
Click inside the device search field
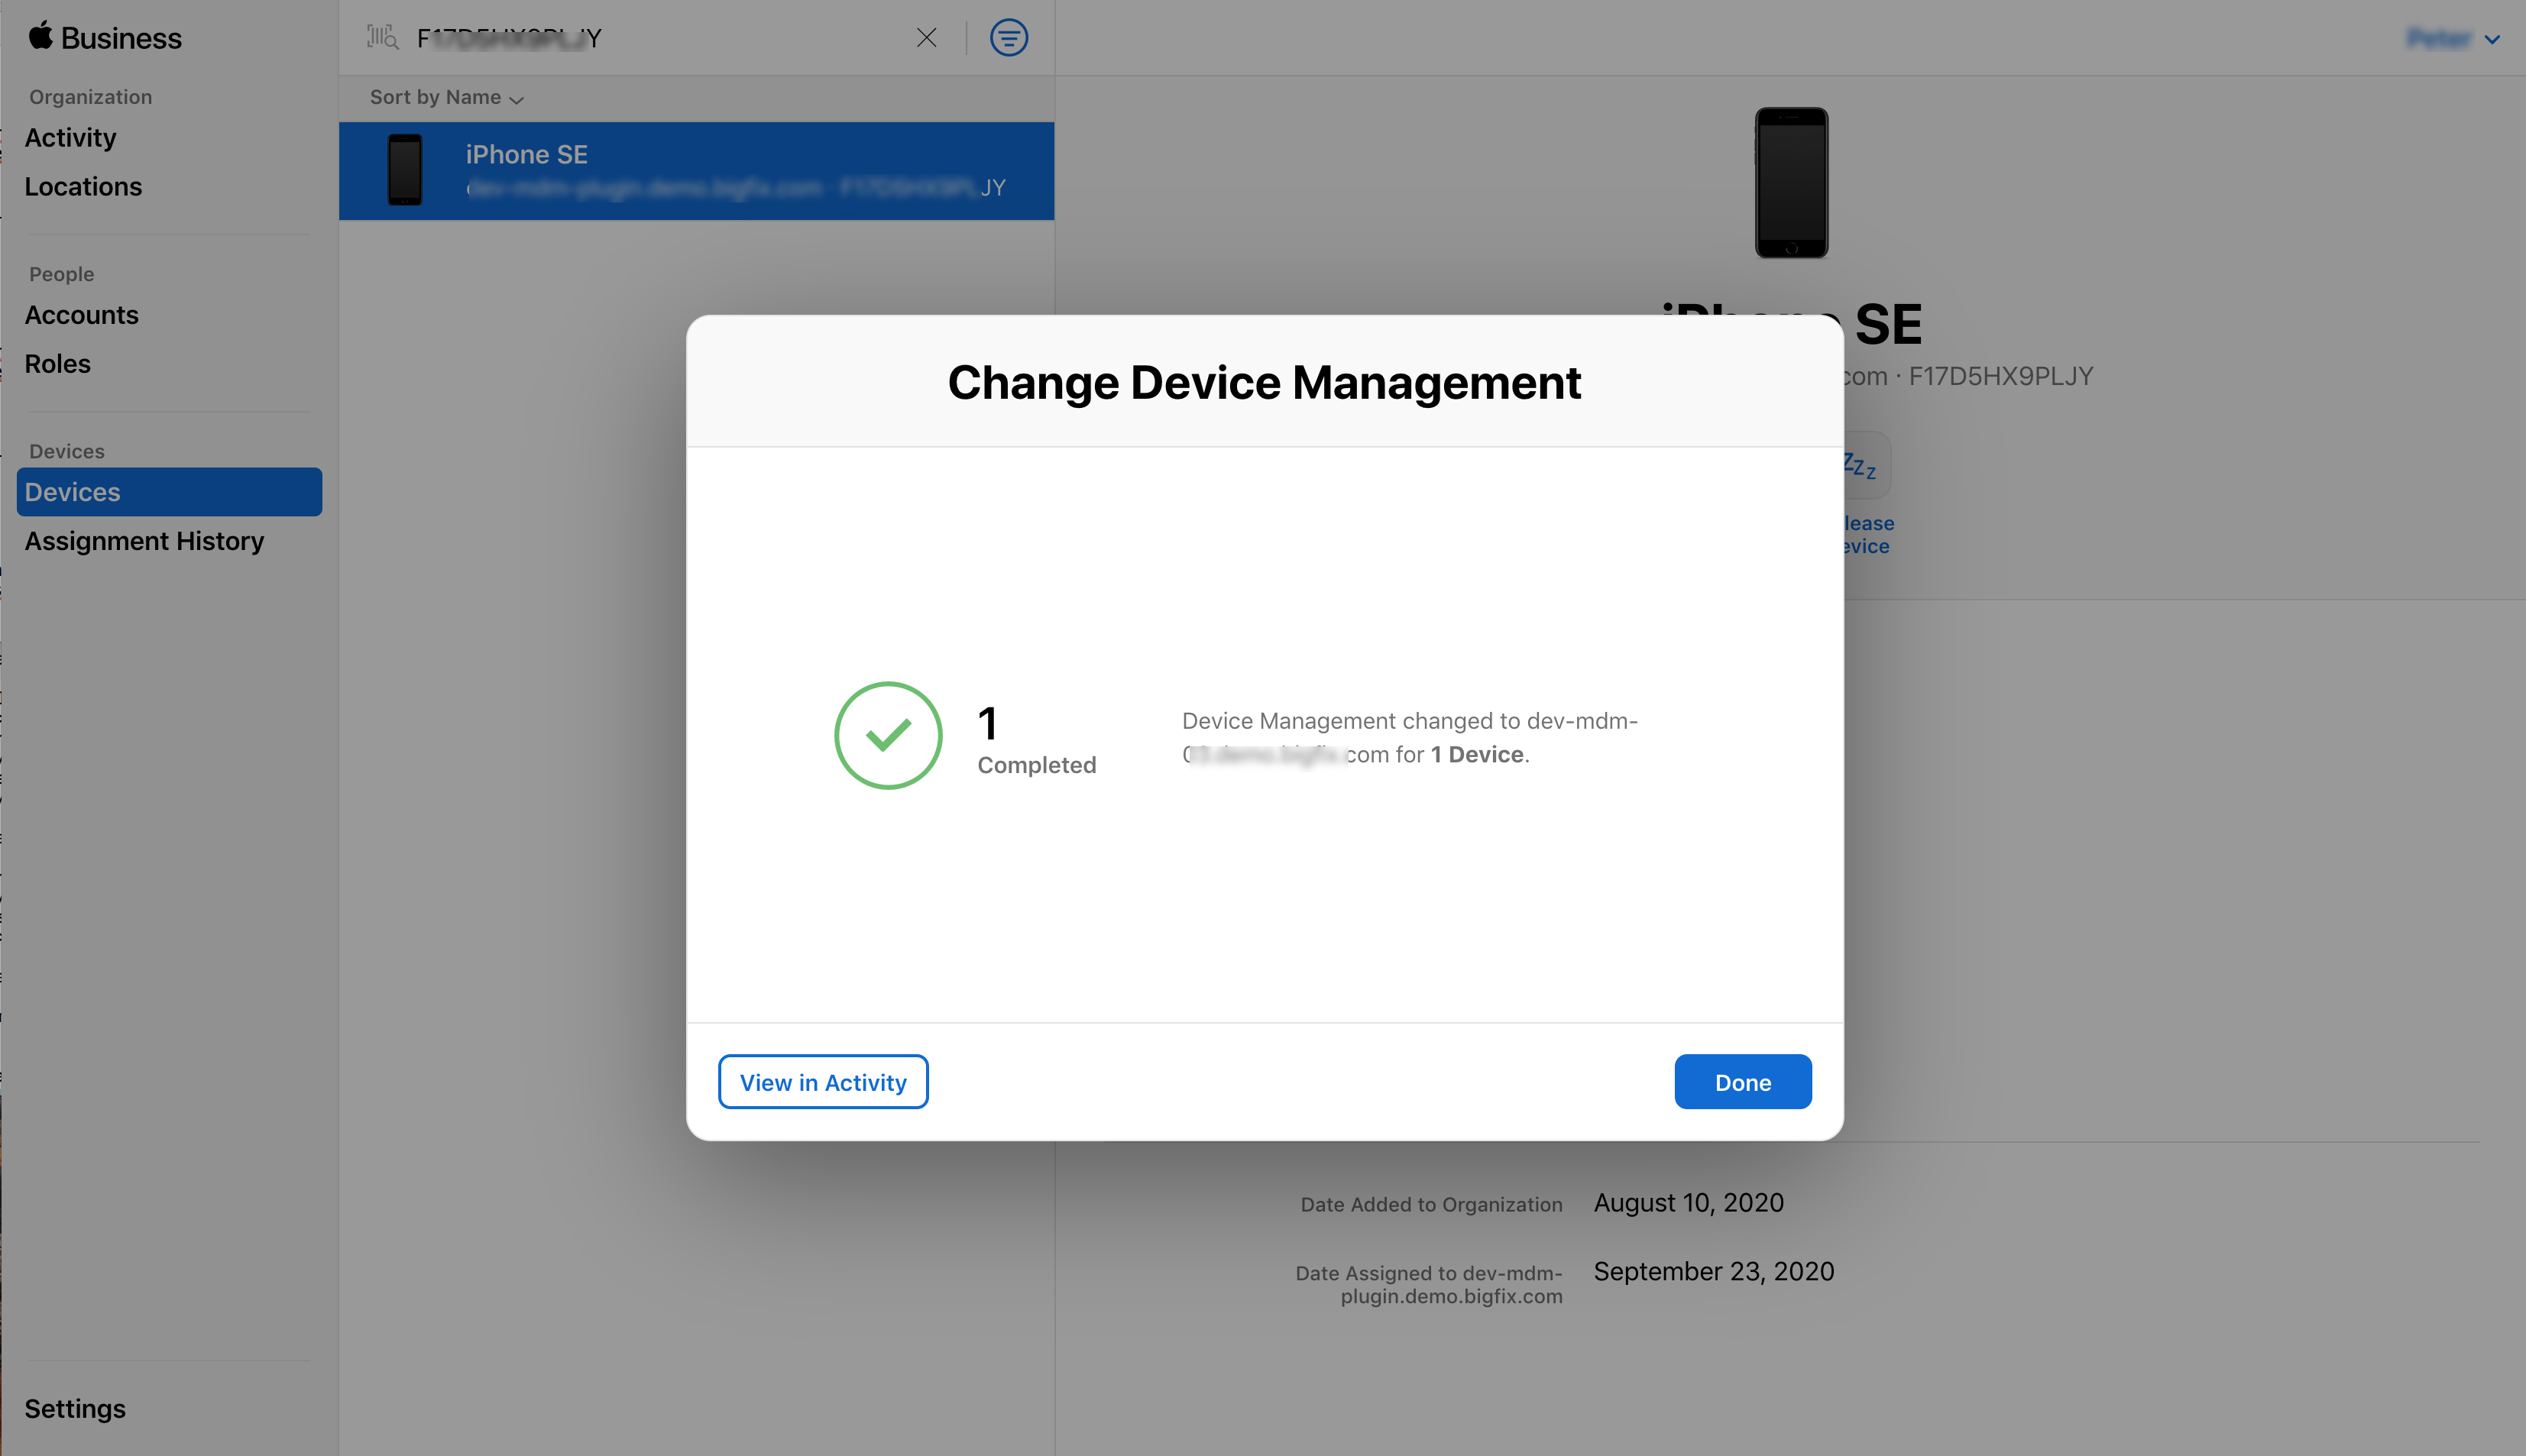(x=650, y=38)
